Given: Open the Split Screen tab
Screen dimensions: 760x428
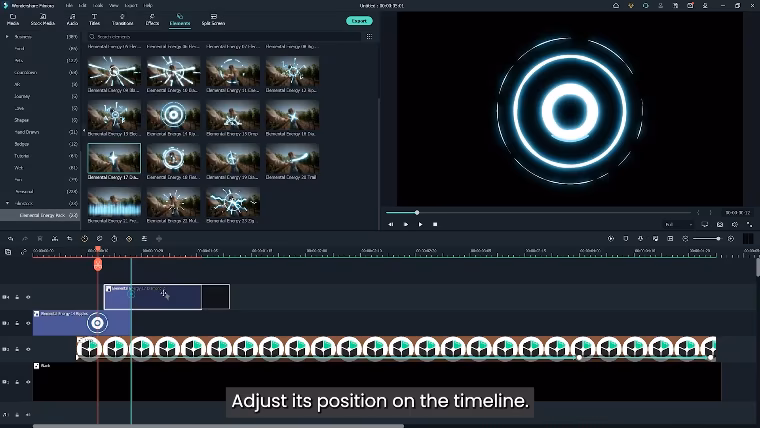Looking at the screenshot, I should click(213, 19).
